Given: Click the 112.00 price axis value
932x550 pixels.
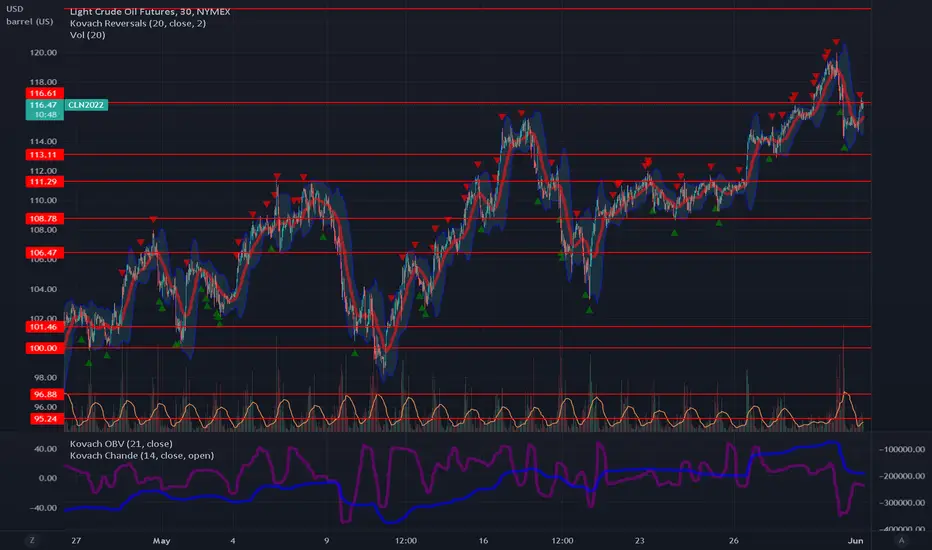Looking at the screenshot, I should click(43, 171).
